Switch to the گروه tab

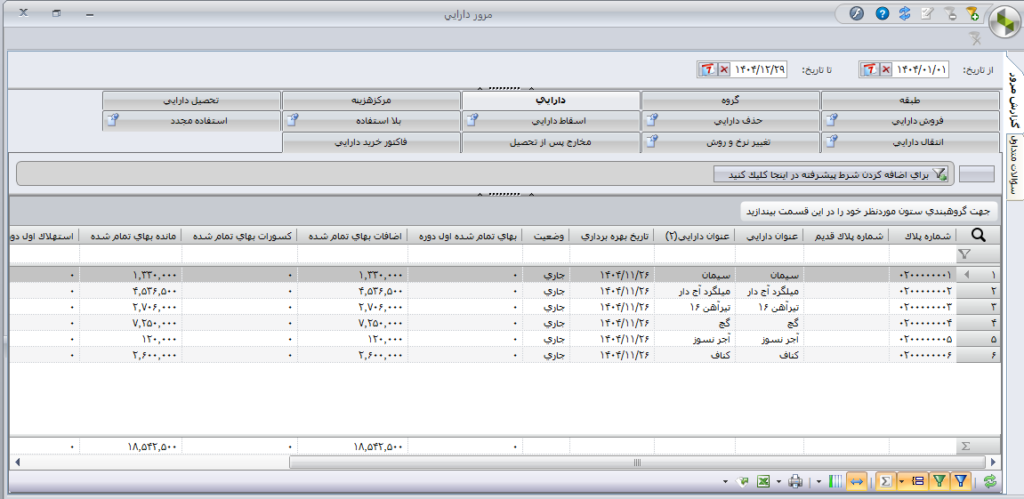[x=730, y=101]
